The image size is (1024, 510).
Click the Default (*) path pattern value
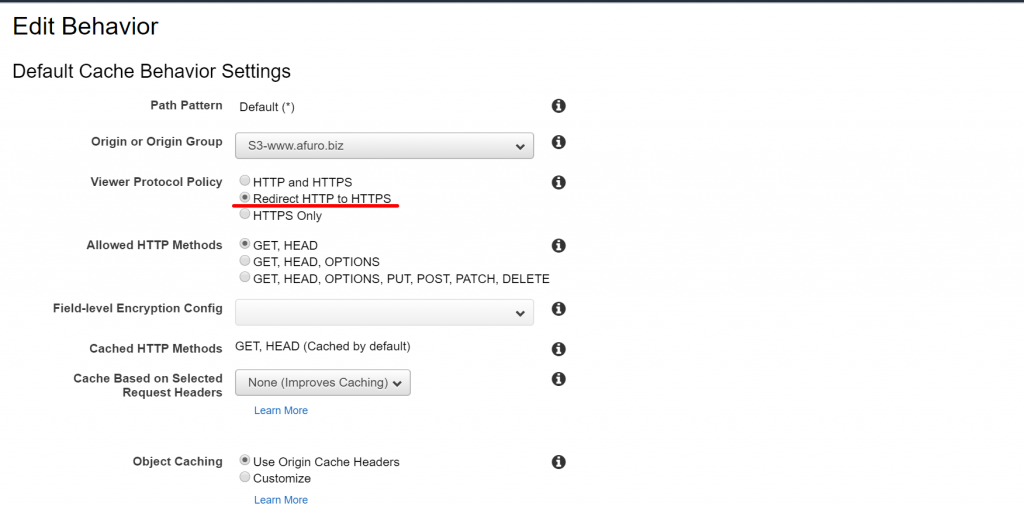[267, 107]
